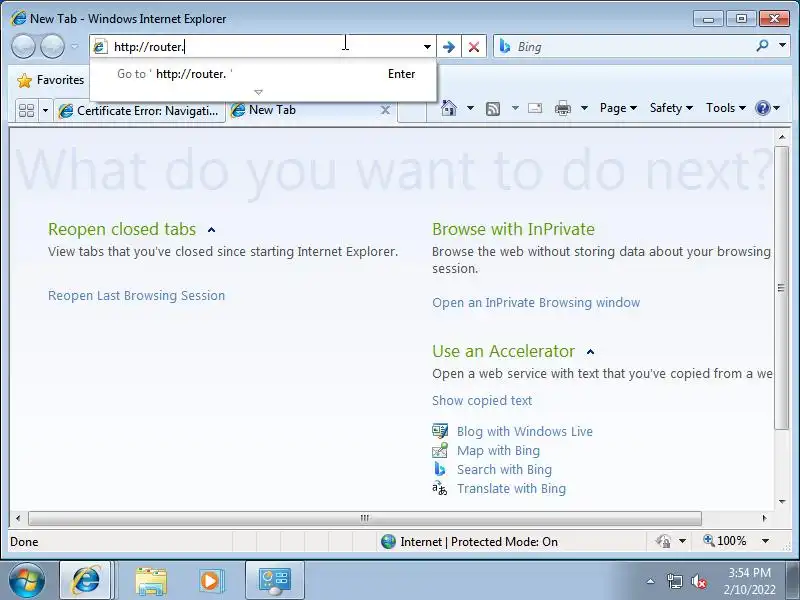
Task: Click the search magnifier icon
Action: point(762,46)
